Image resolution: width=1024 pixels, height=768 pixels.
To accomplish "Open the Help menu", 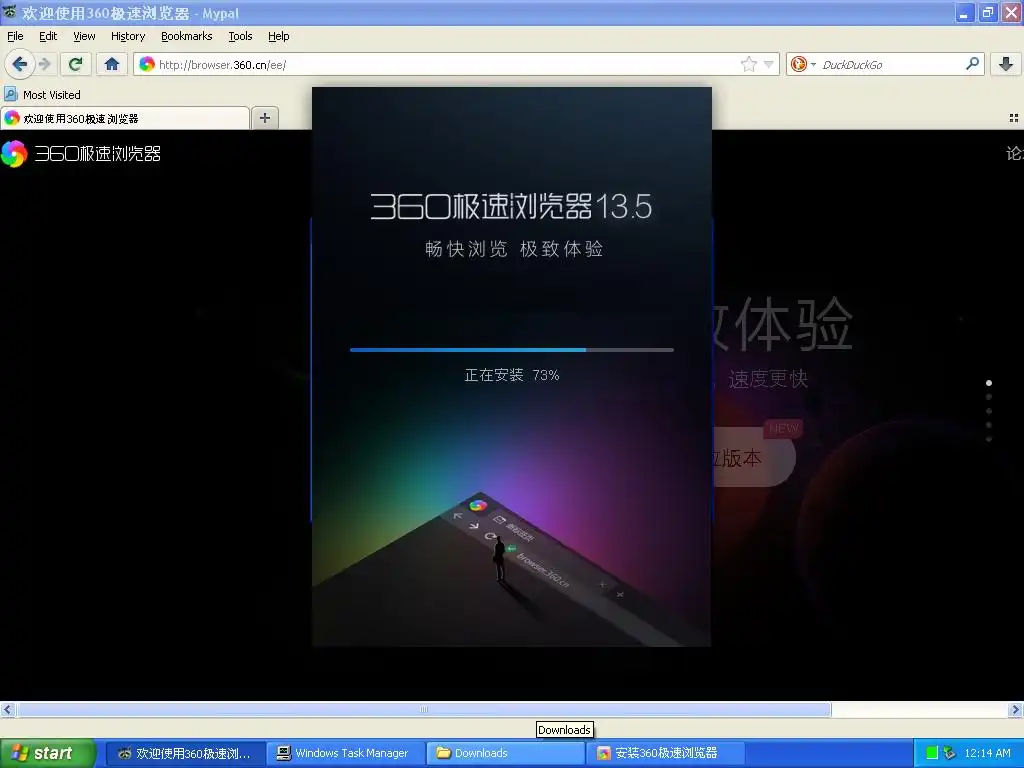I will [279, 36].
